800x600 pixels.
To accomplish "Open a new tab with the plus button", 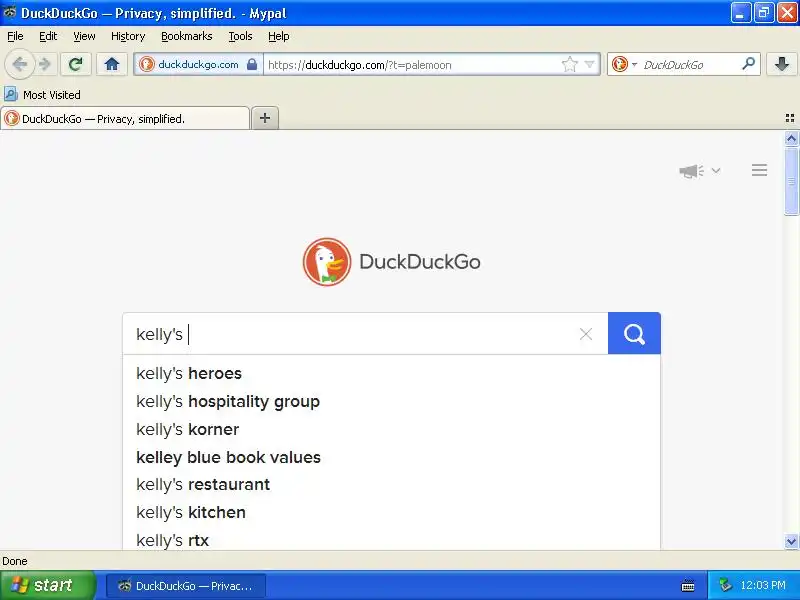I will (x=265, y=118).
